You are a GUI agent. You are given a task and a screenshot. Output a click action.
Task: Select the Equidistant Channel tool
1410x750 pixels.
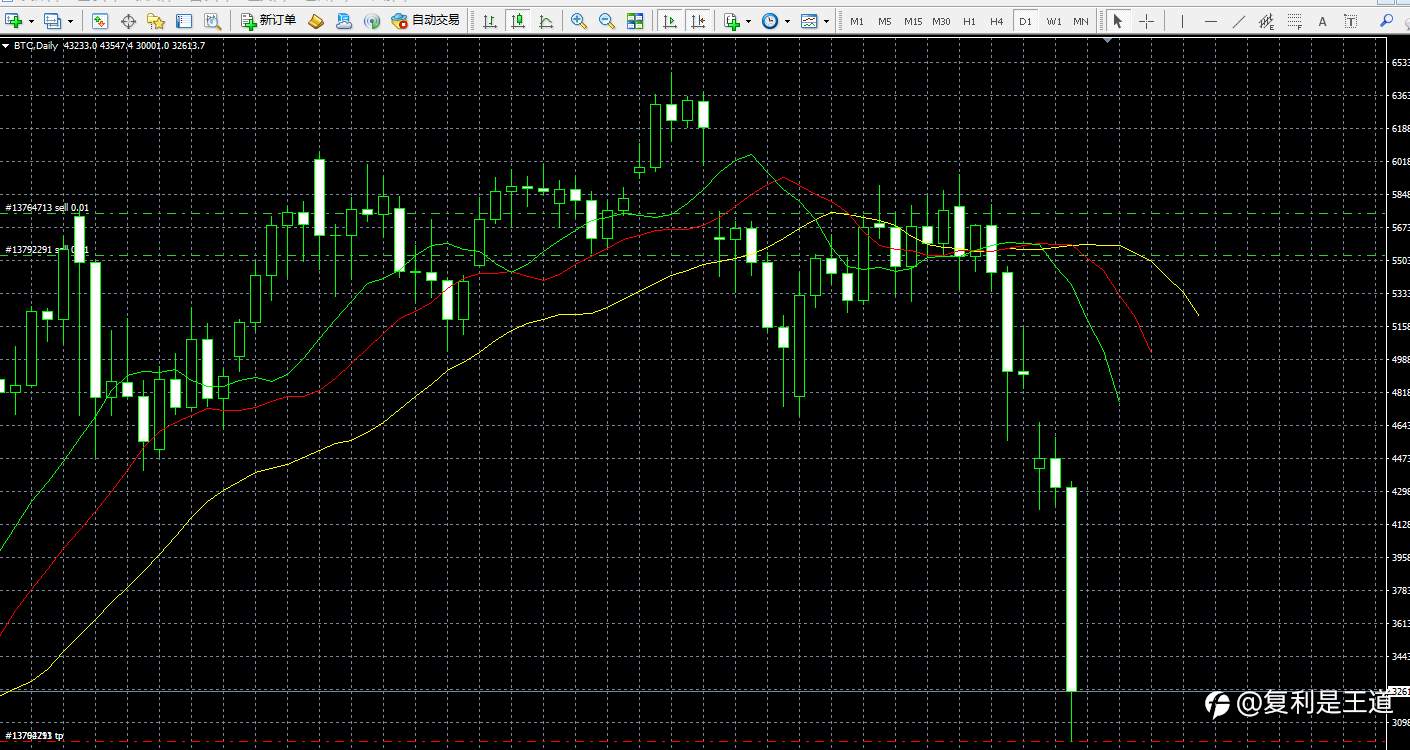[1267, 21]
